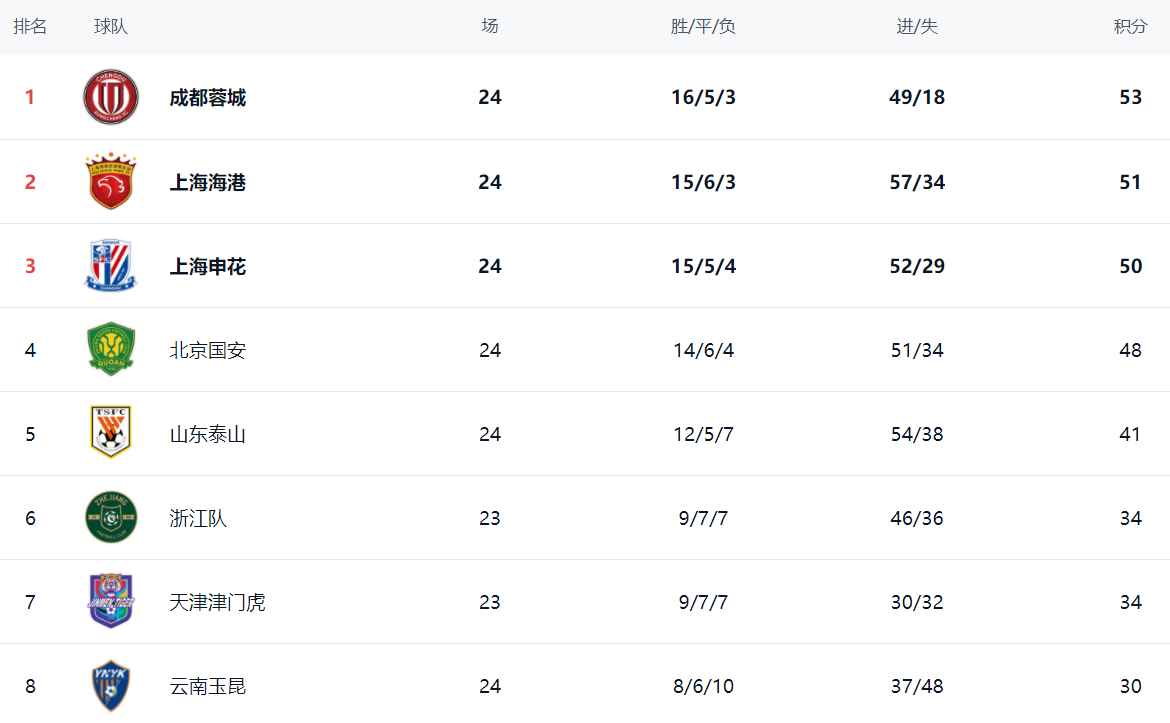Click the Tianjin Jinmen Tiger badge

pyautogui.click(x=110, y=601)
